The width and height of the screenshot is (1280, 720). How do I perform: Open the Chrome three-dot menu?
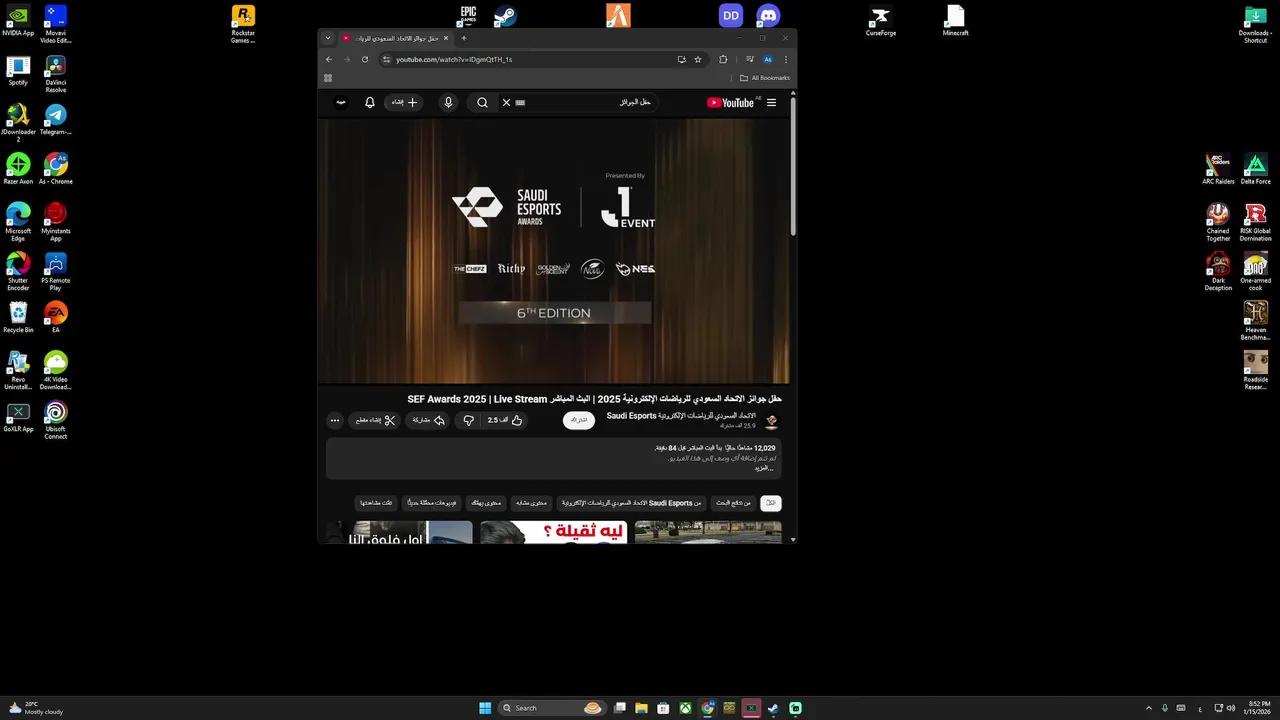(x=786, y=59)
